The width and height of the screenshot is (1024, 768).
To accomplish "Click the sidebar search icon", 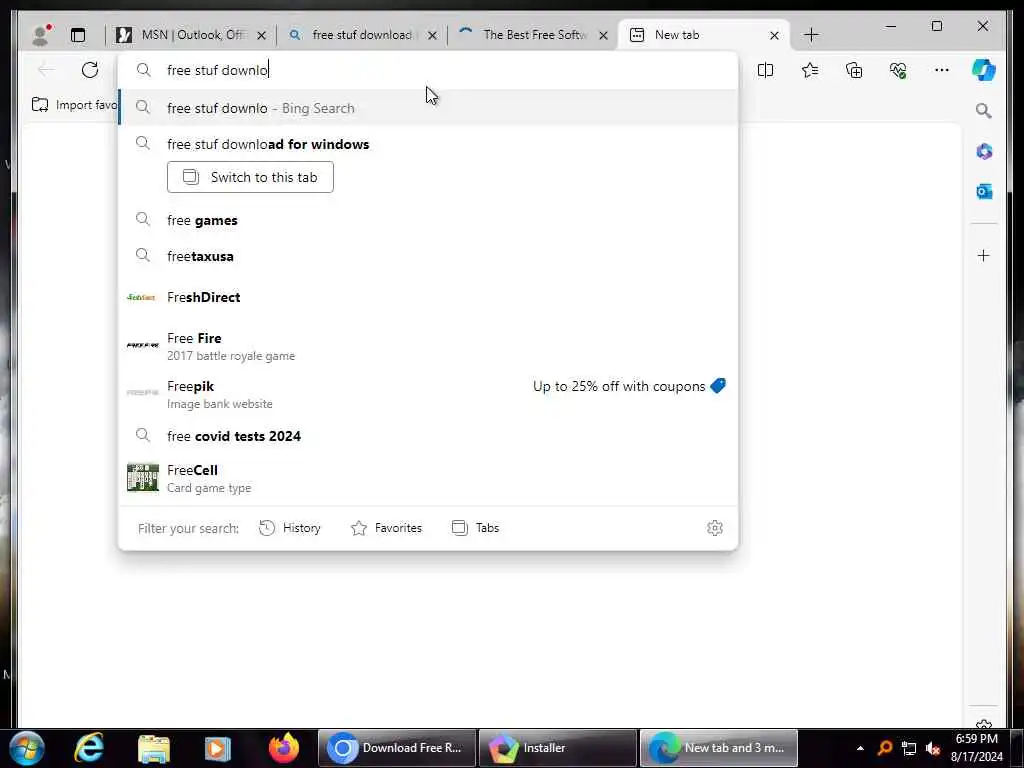I will [984, 111].
